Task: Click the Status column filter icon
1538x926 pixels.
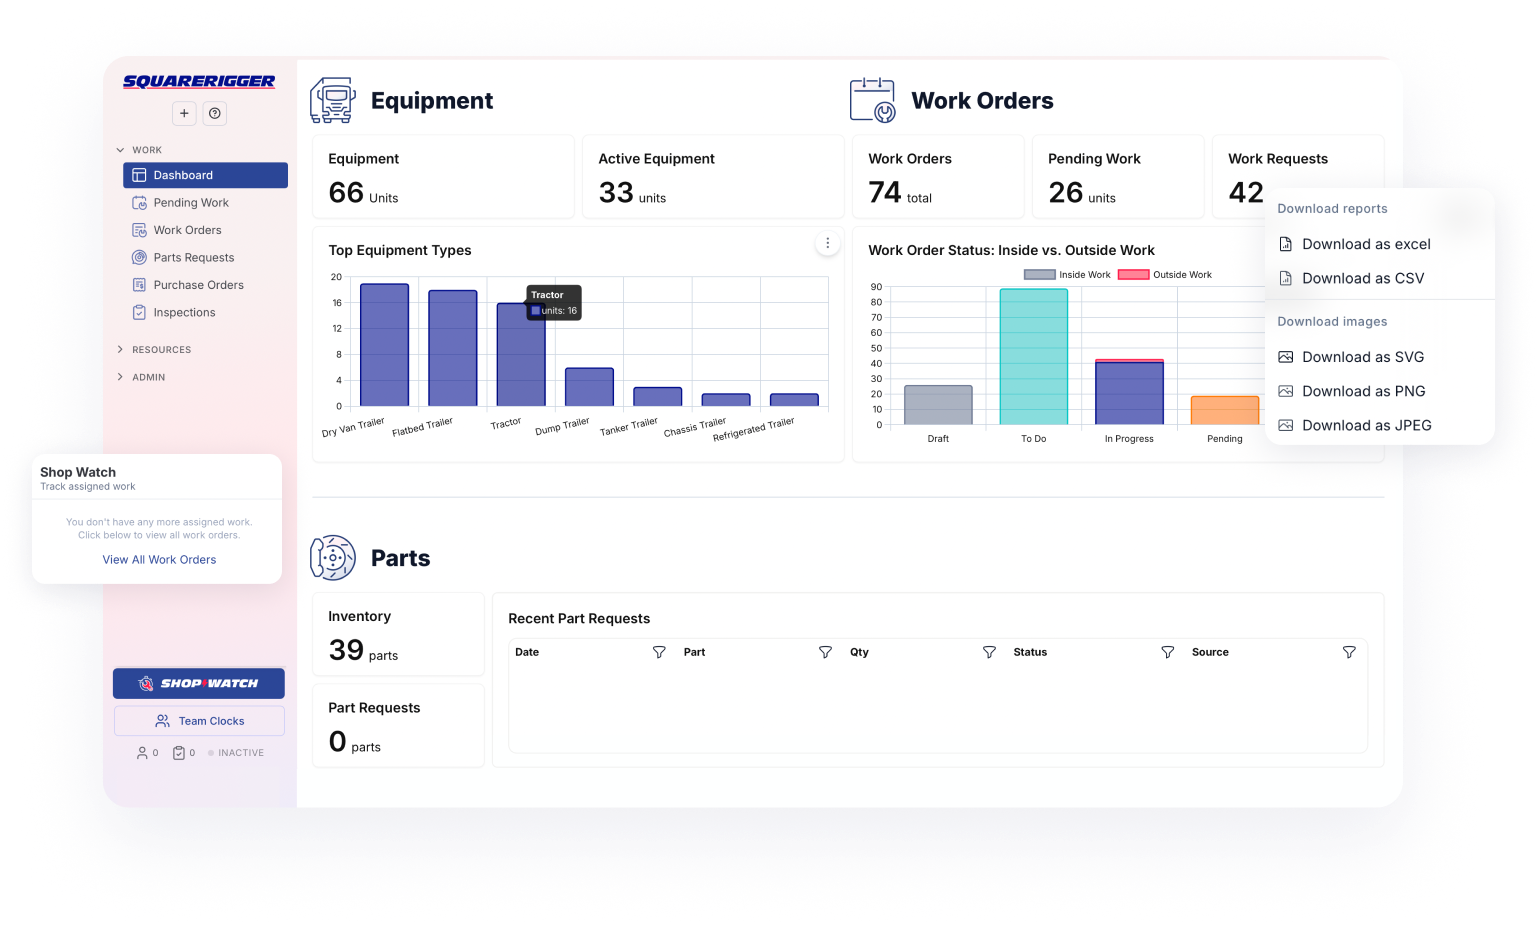Action: point(1167,652)
